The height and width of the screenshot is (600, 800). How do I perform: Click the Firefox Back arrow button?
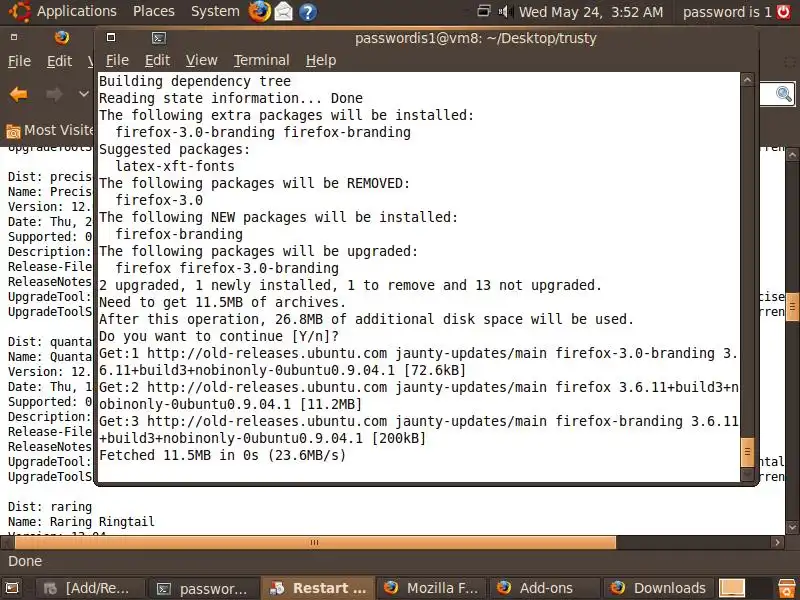(19, 94)
